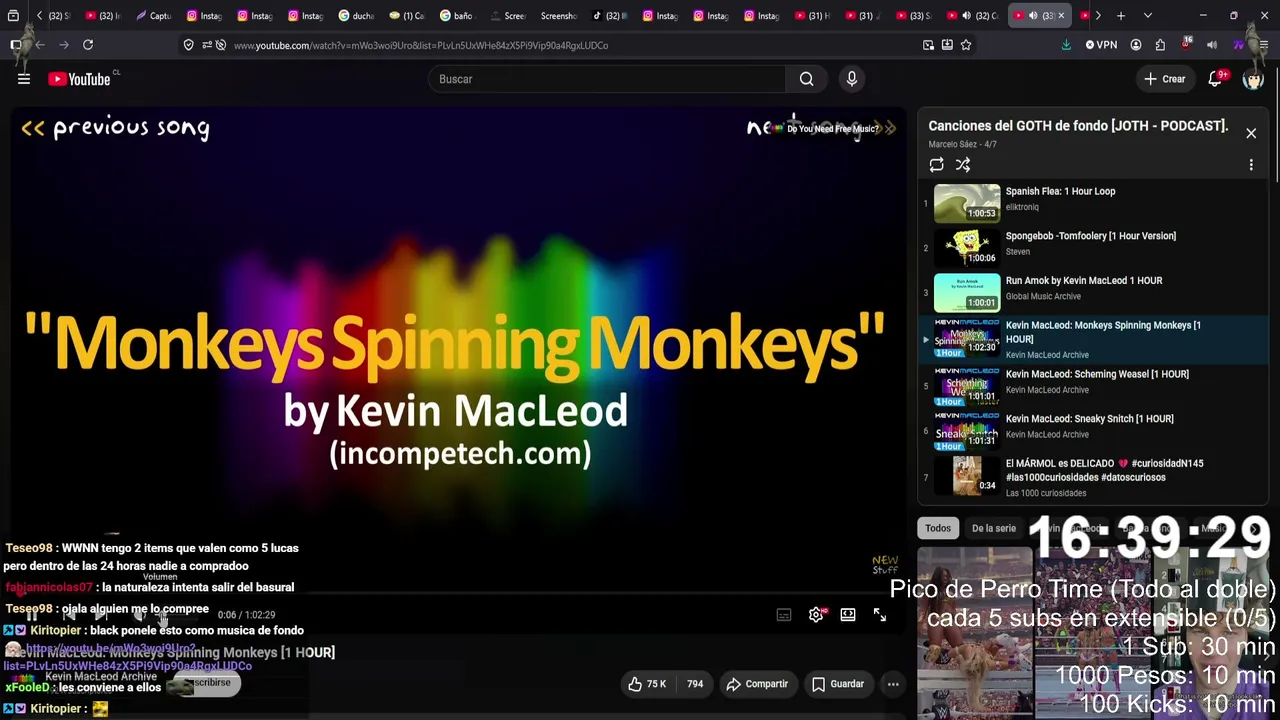1280x720 pixels.
Task: Enter fullscreen on the video player
Action: pyautogui.click(x=880, y=615)
